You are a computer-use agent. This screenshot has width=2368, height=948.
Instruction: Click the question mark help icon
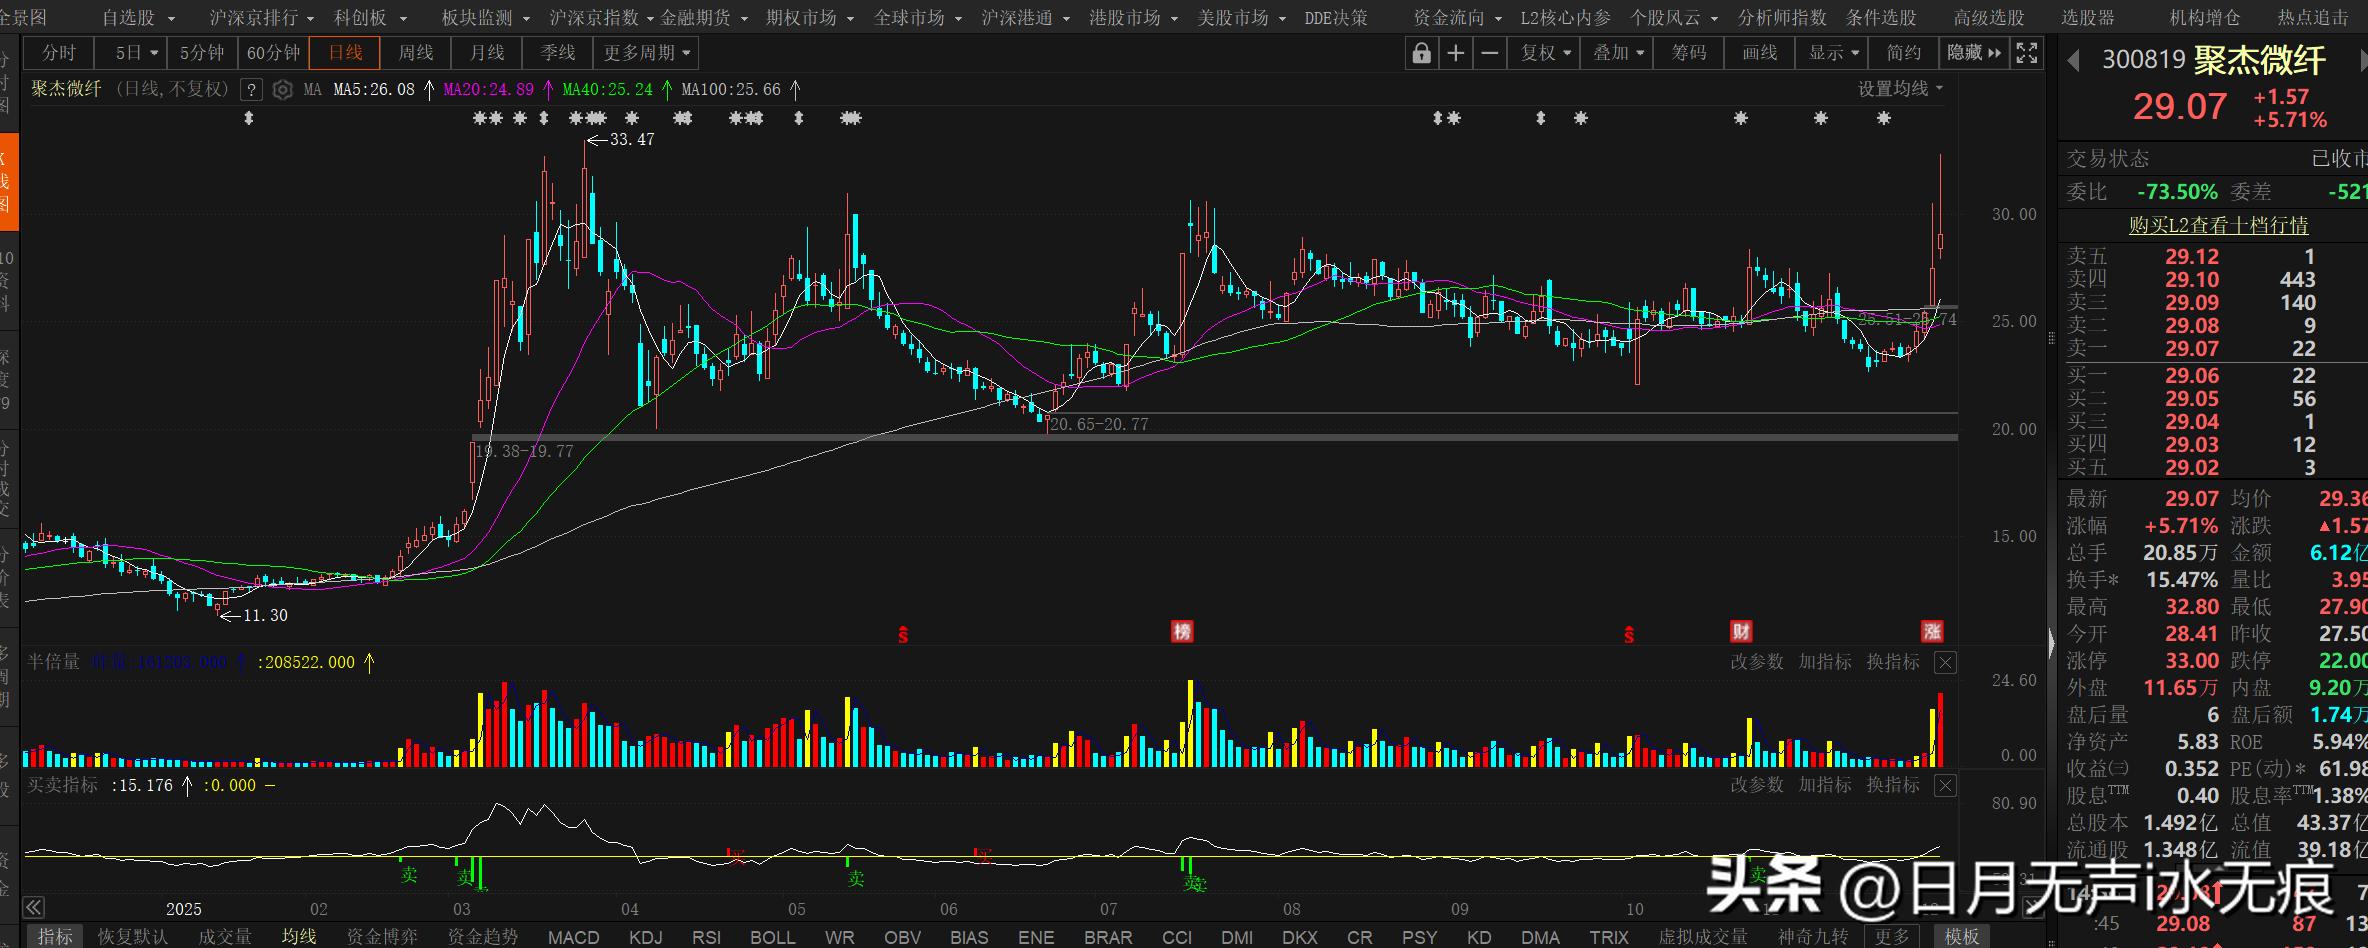point(252,90)
